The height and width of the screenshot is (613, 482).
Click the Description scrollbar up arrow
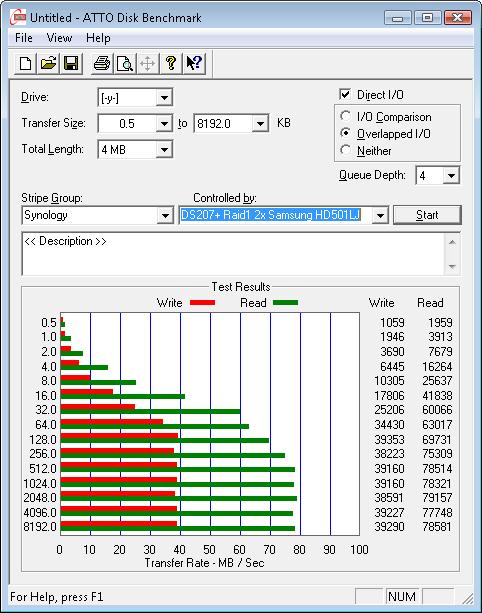[x=452, y=242]
